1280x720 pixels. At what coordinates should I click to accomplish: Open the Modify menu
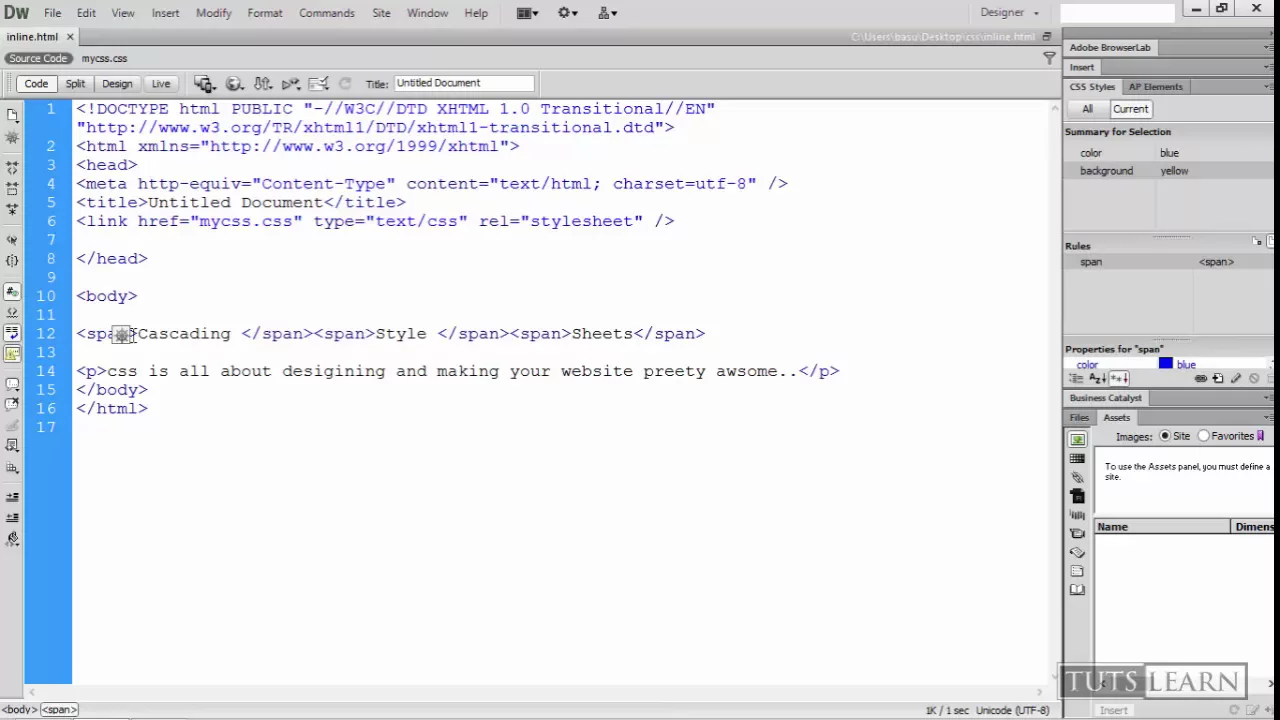(213, 13)
